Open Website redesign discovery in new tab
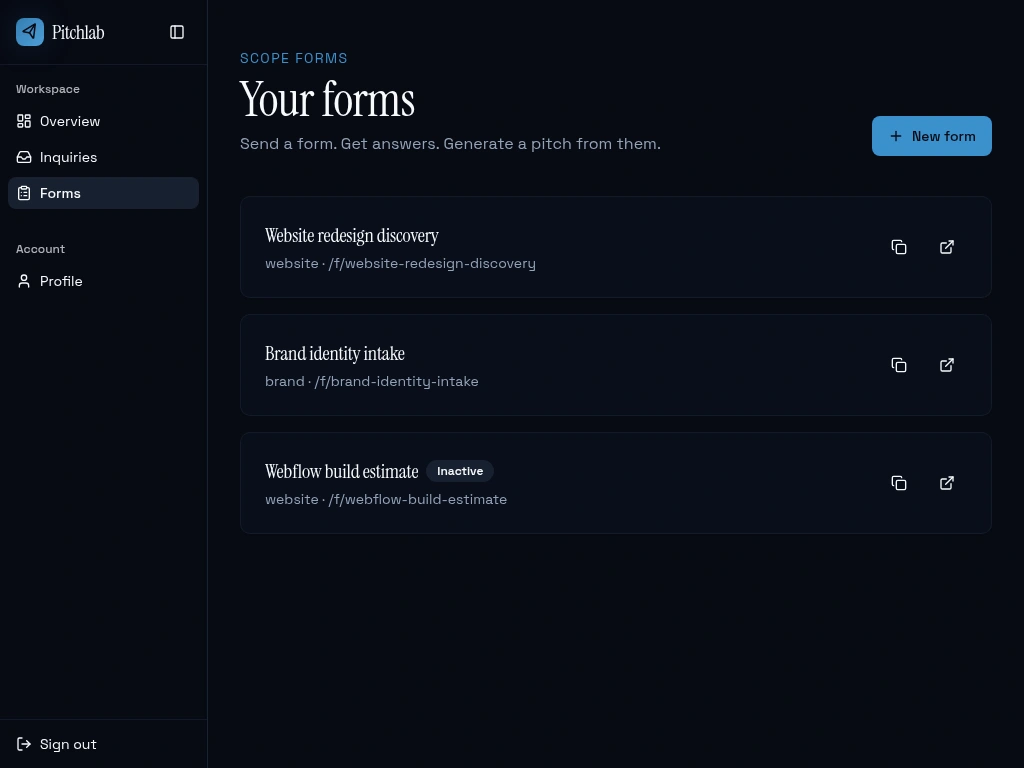 click(x=947, y=247)
